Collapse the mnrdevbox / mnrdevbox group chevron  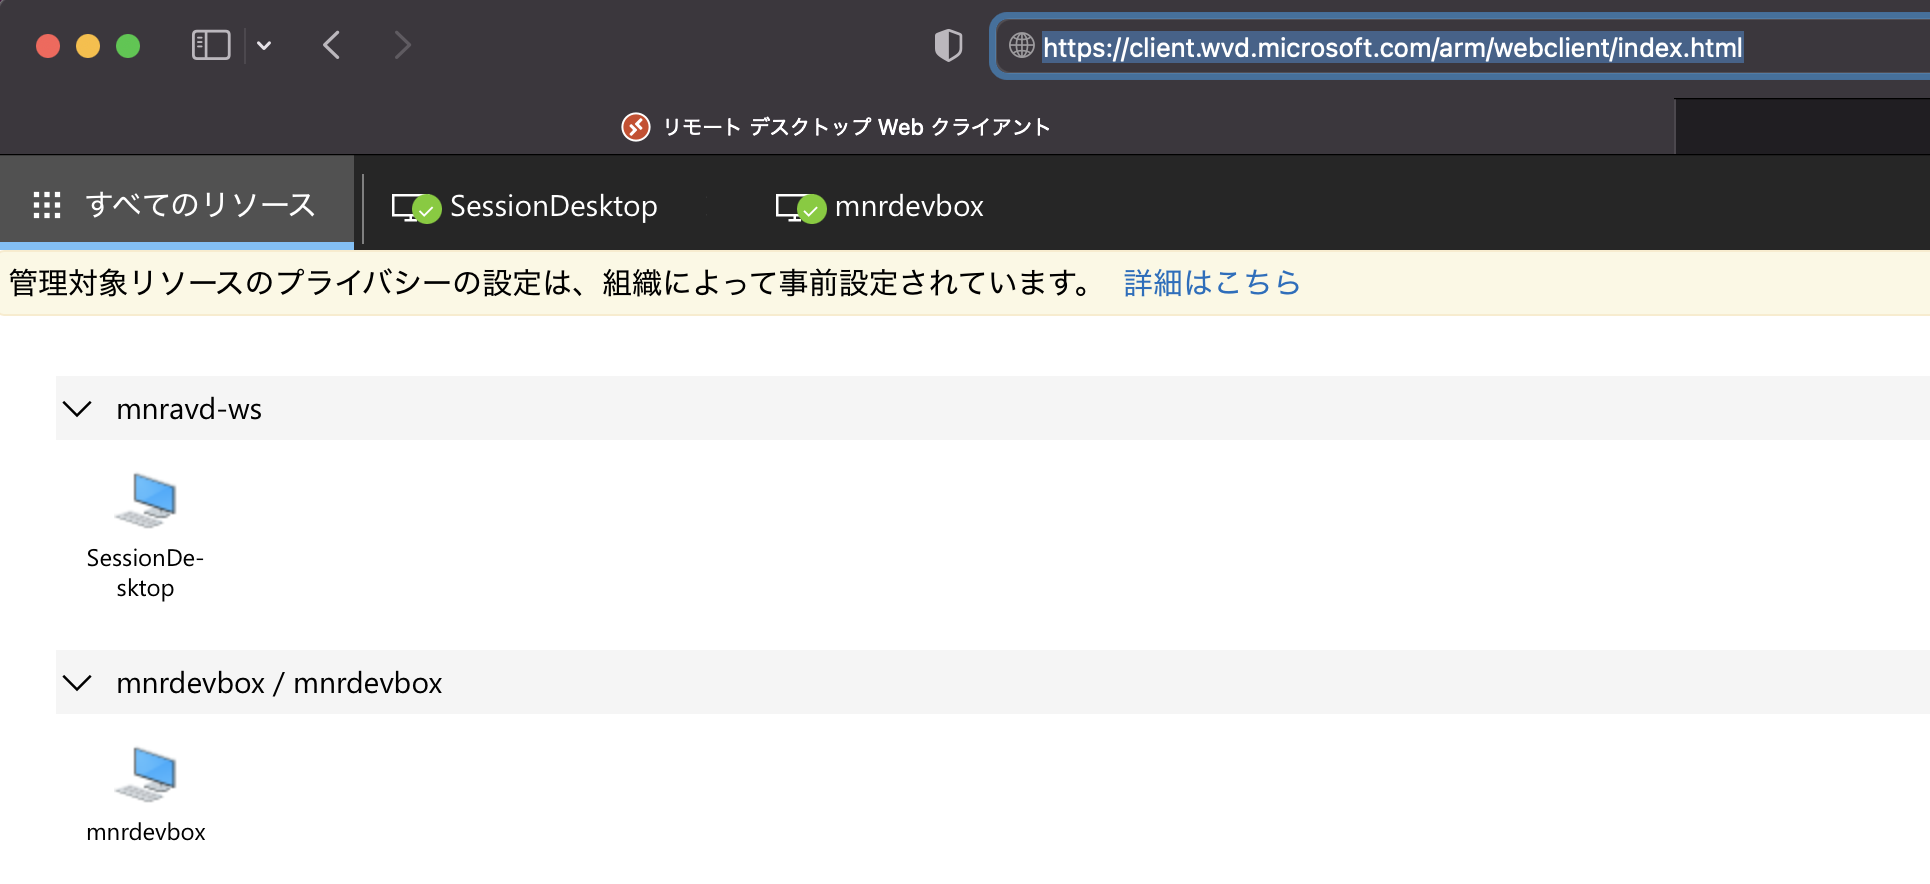tap(77, 683)
